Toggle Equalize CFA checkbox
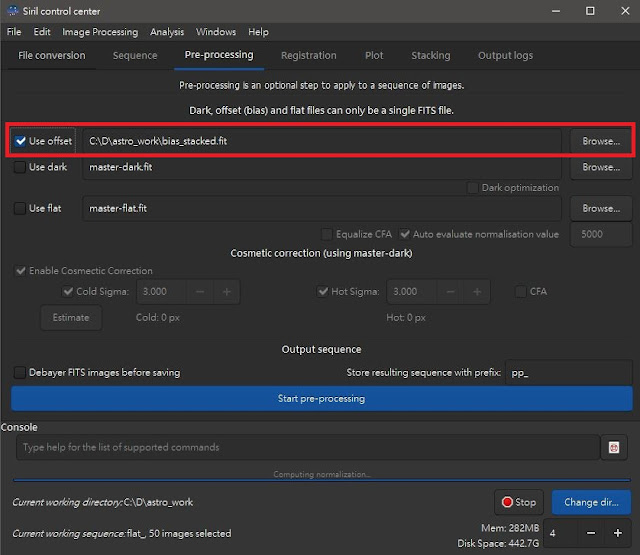 point(327,234)
